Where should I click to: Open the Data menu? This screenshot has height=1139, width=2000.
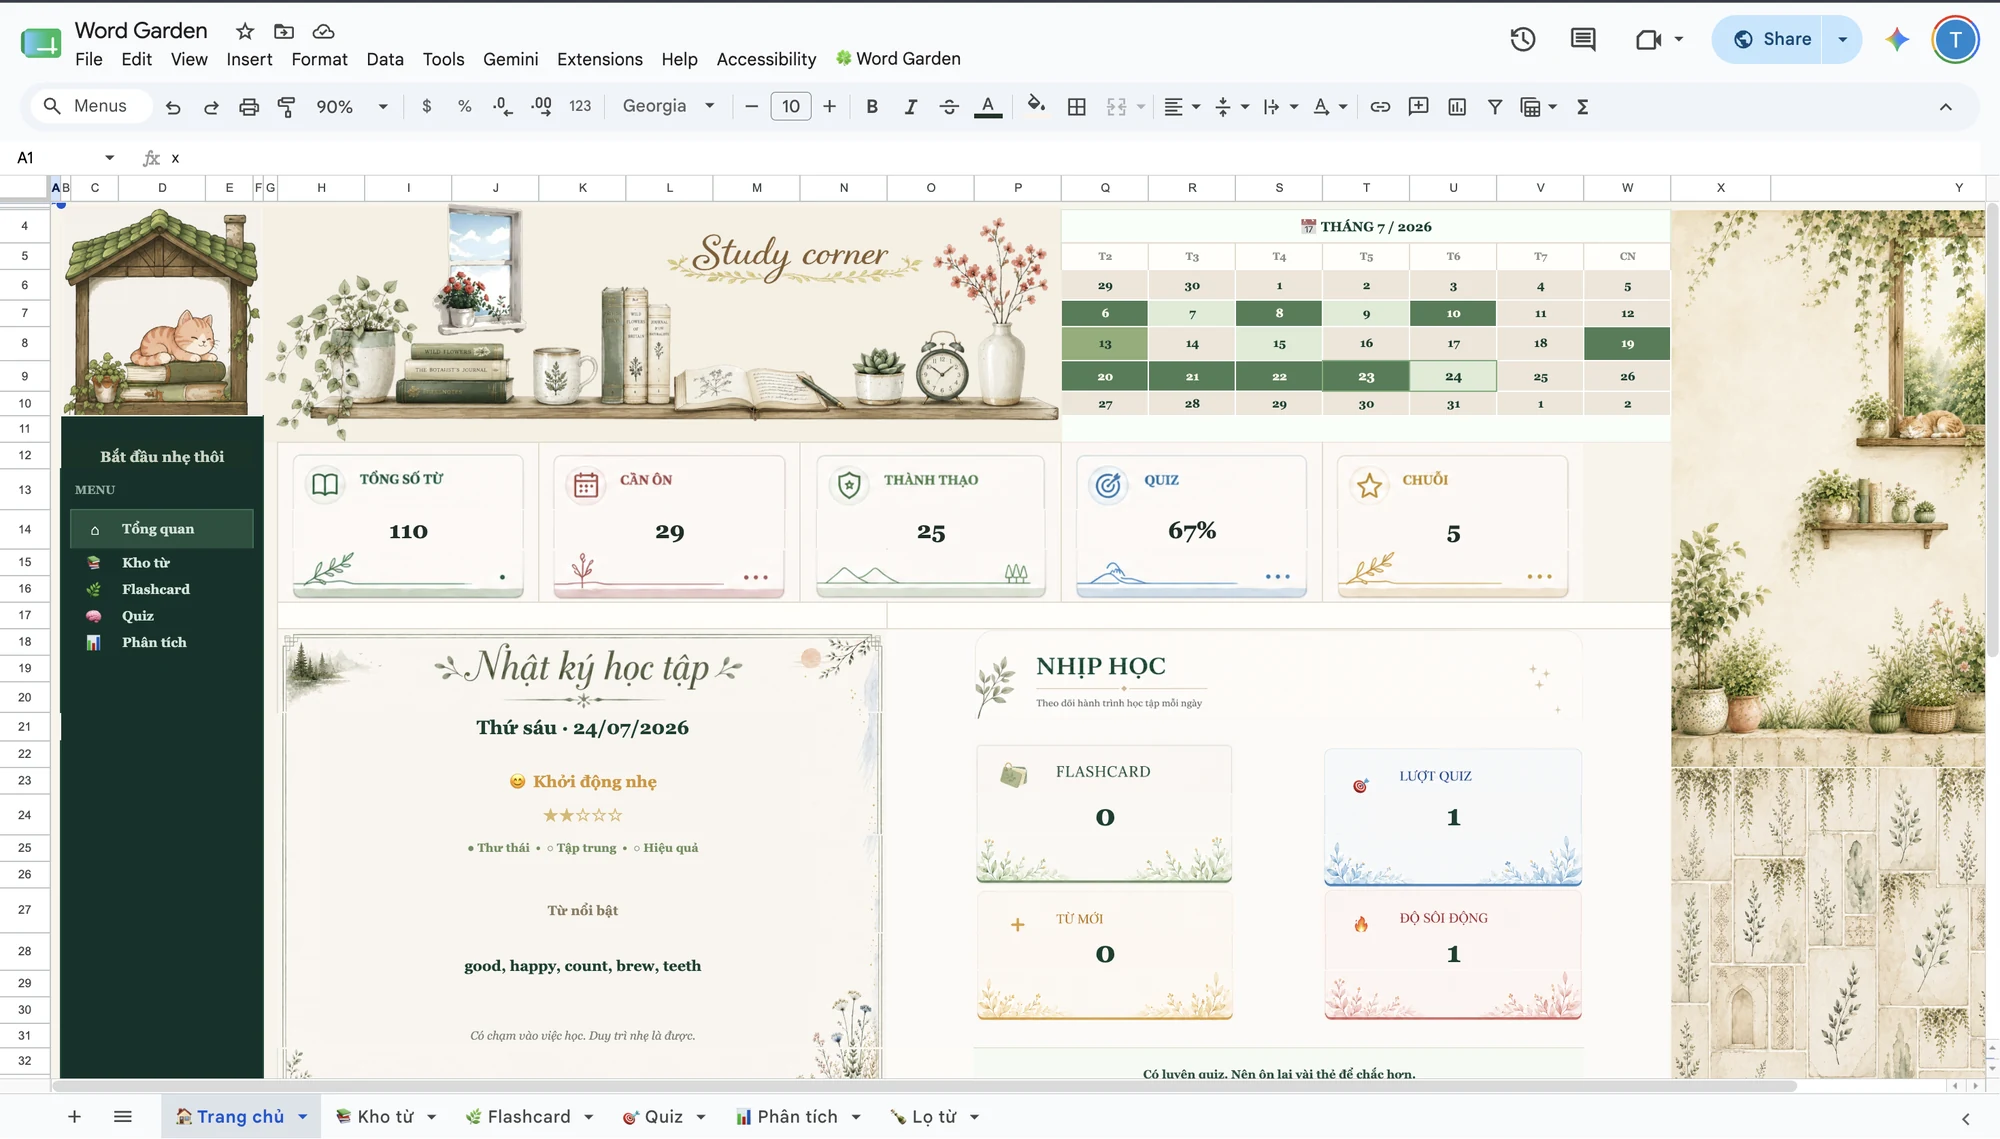tap(385, 59)
